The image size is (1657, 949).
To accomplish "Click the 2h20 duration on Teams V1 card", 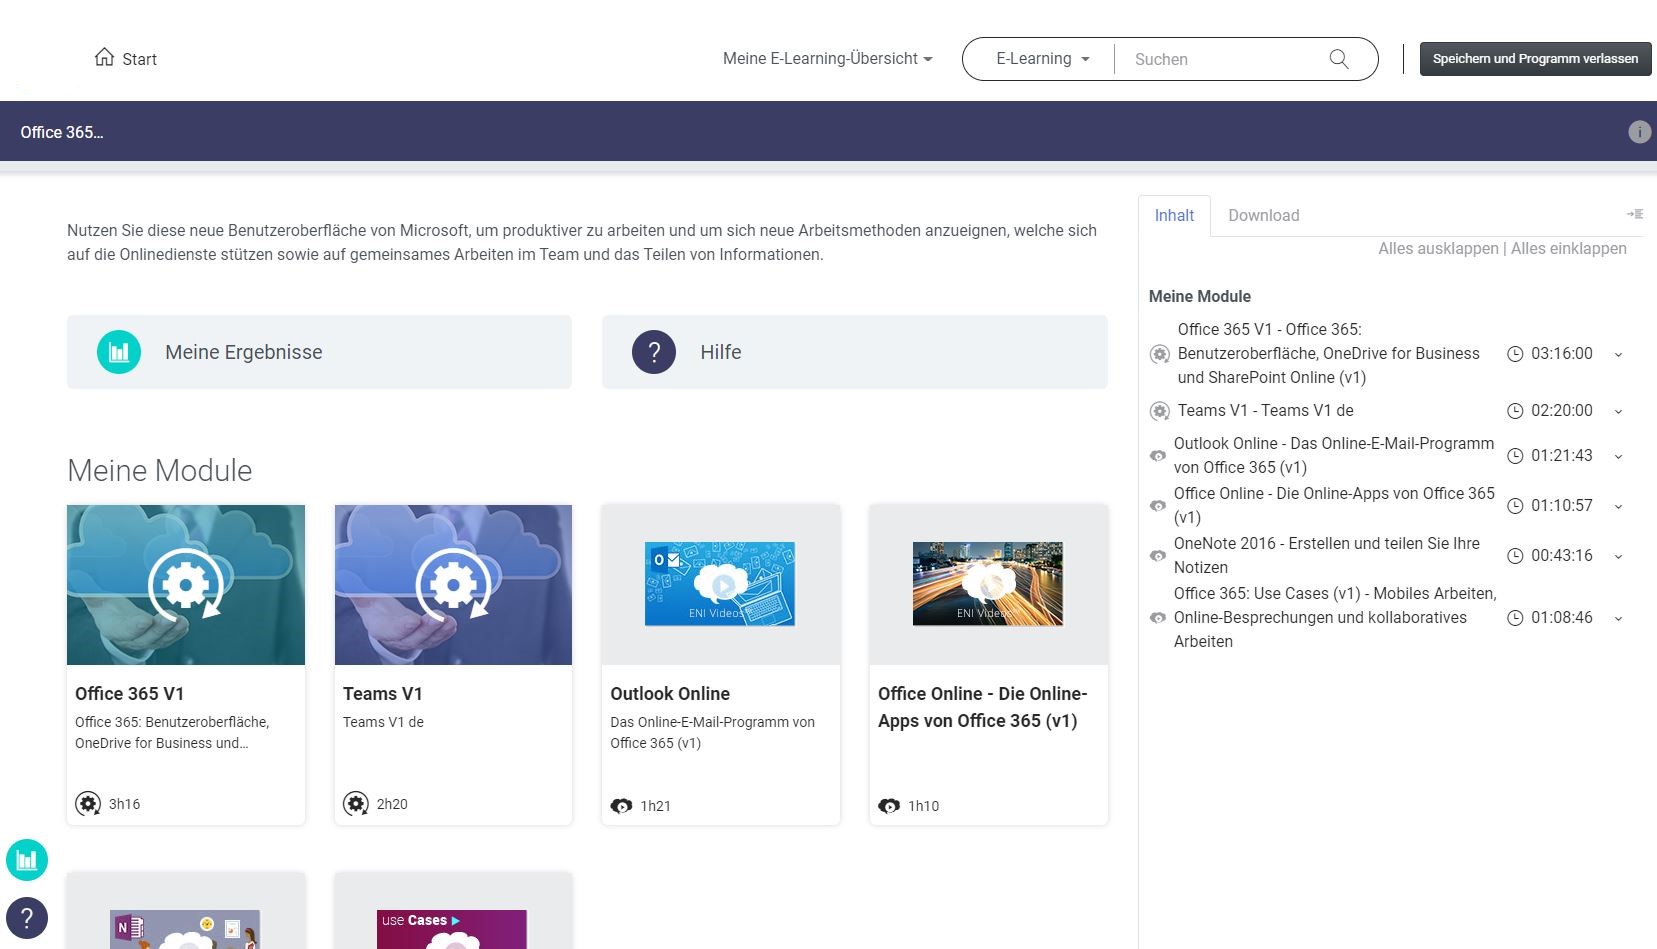I will point(392,804).
